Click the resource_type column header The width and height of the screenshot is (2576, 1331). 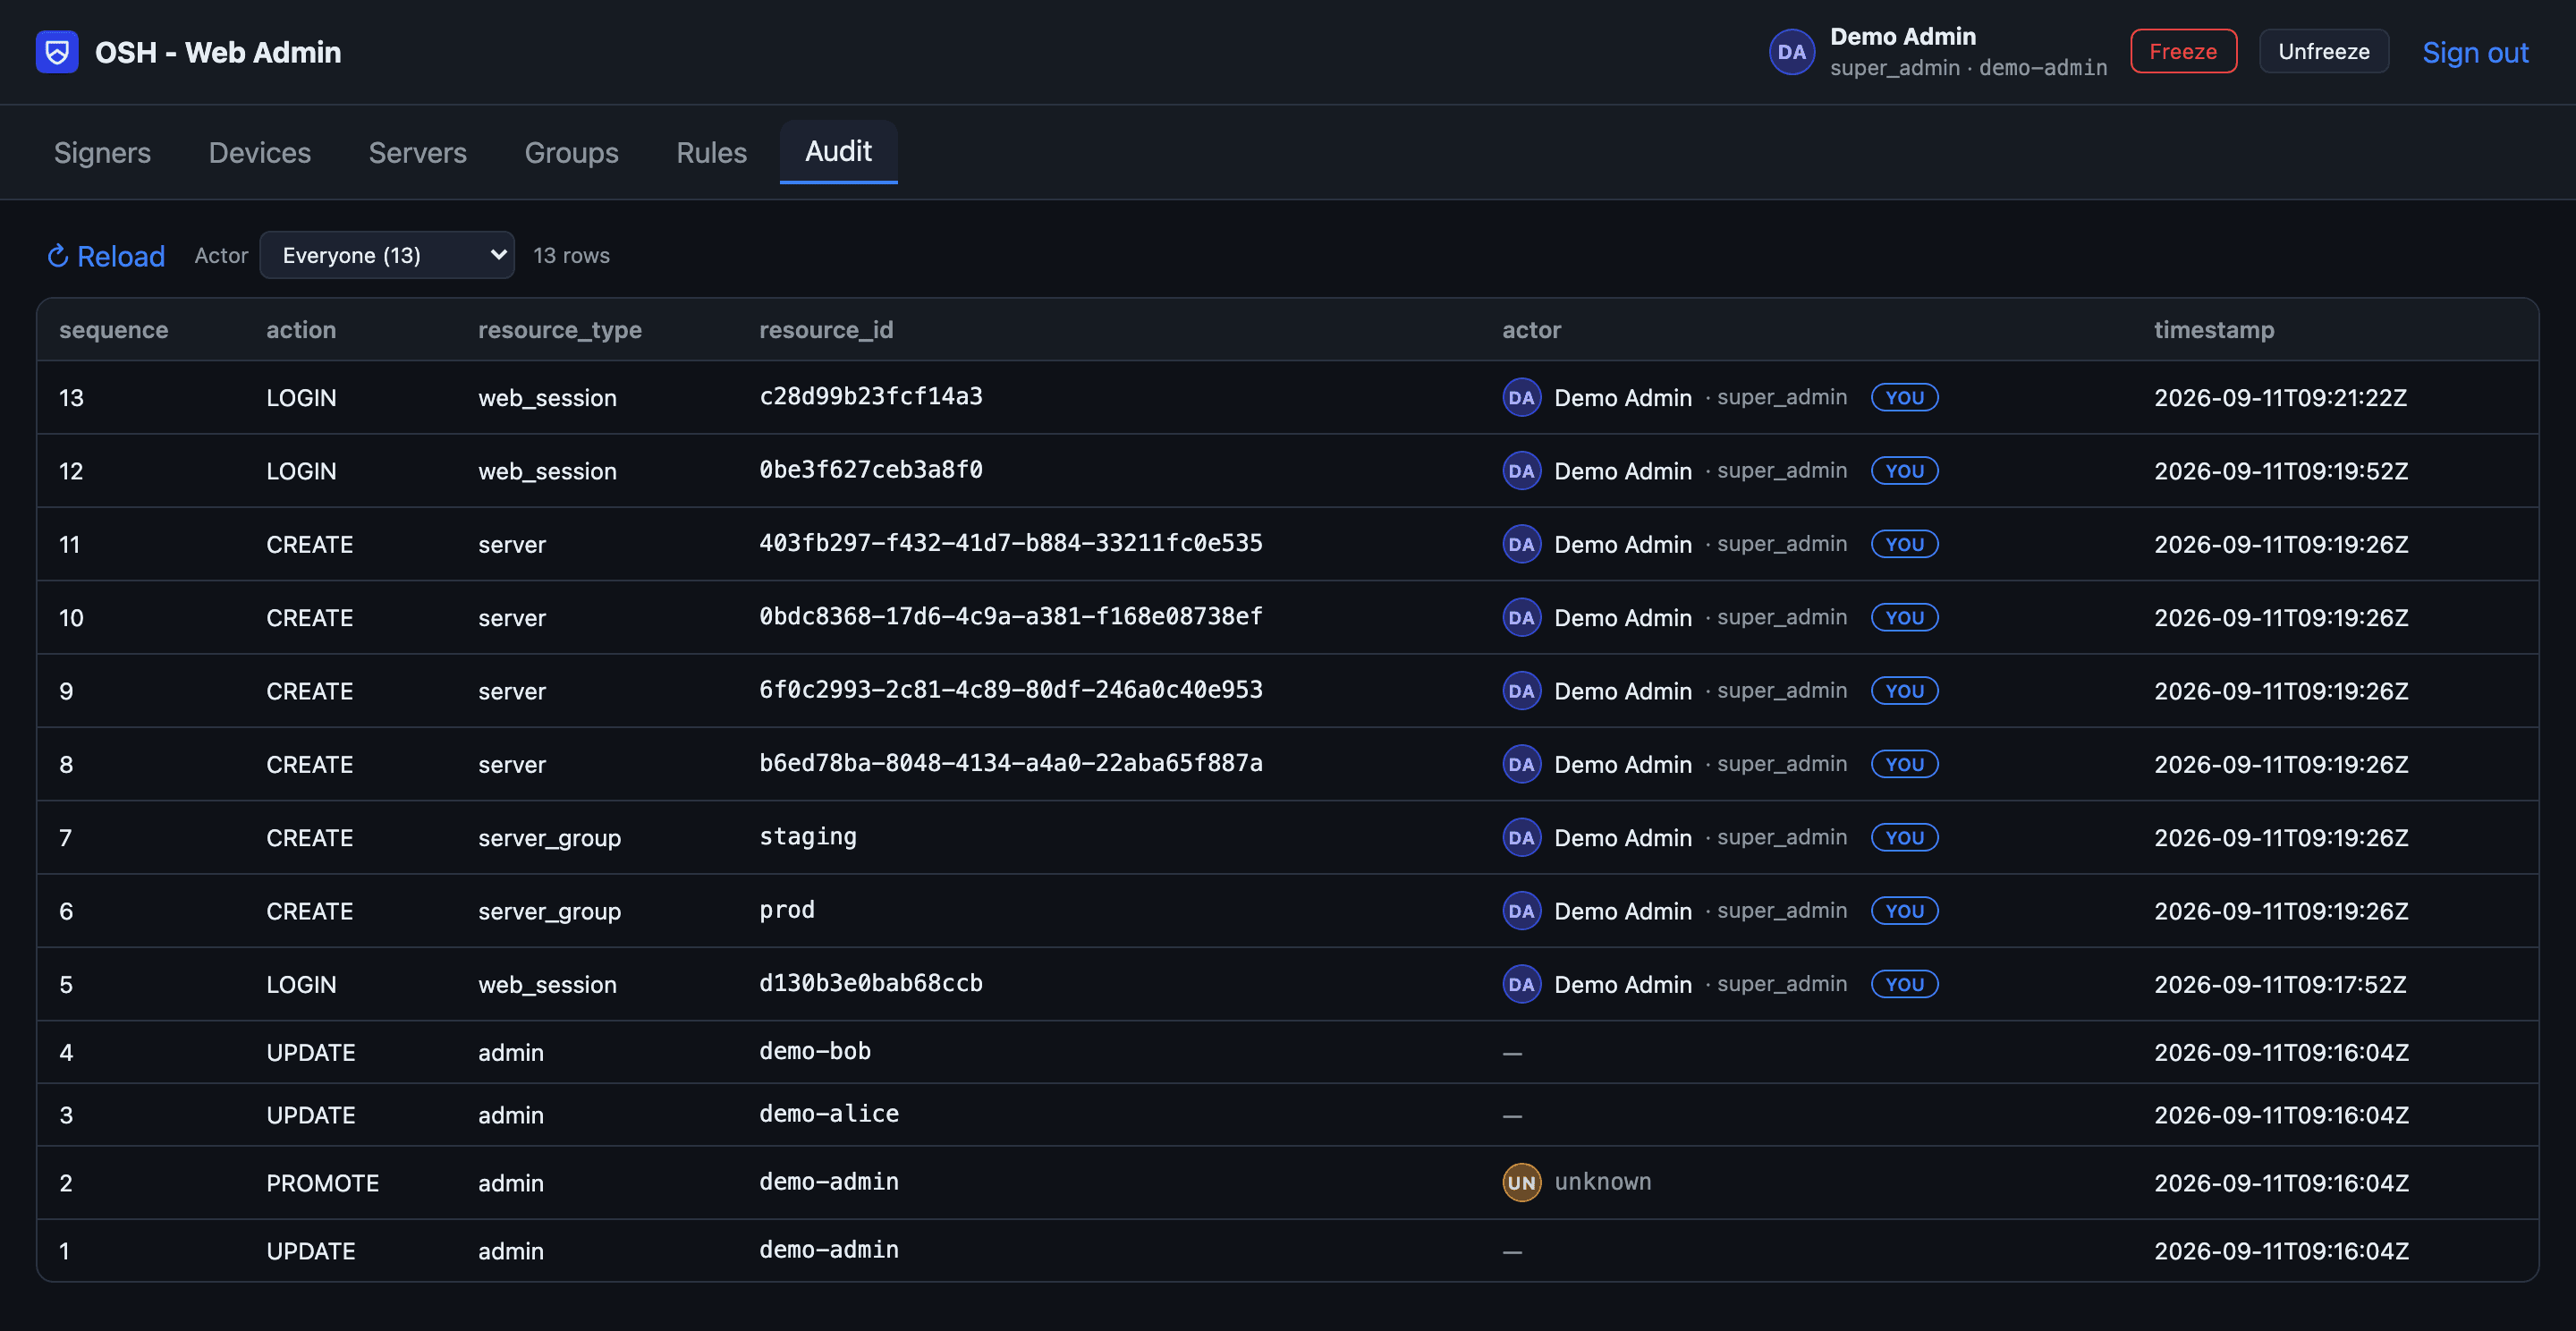pyautogui.click(x=560, y=330)
